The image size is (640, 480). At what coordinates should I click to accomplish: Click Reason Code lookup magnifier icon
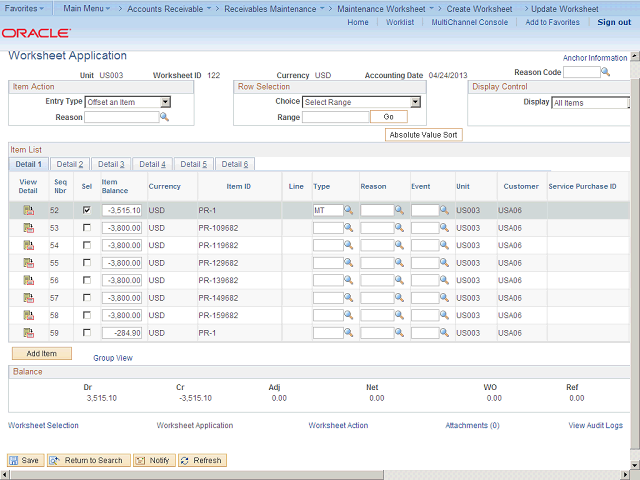(x=608, y=72)
